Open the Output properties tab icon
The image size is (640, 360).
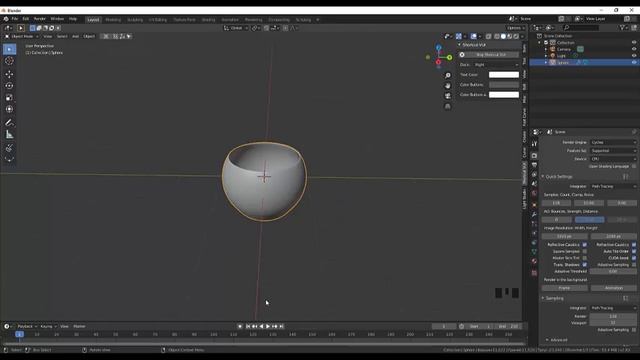(534, 165)
